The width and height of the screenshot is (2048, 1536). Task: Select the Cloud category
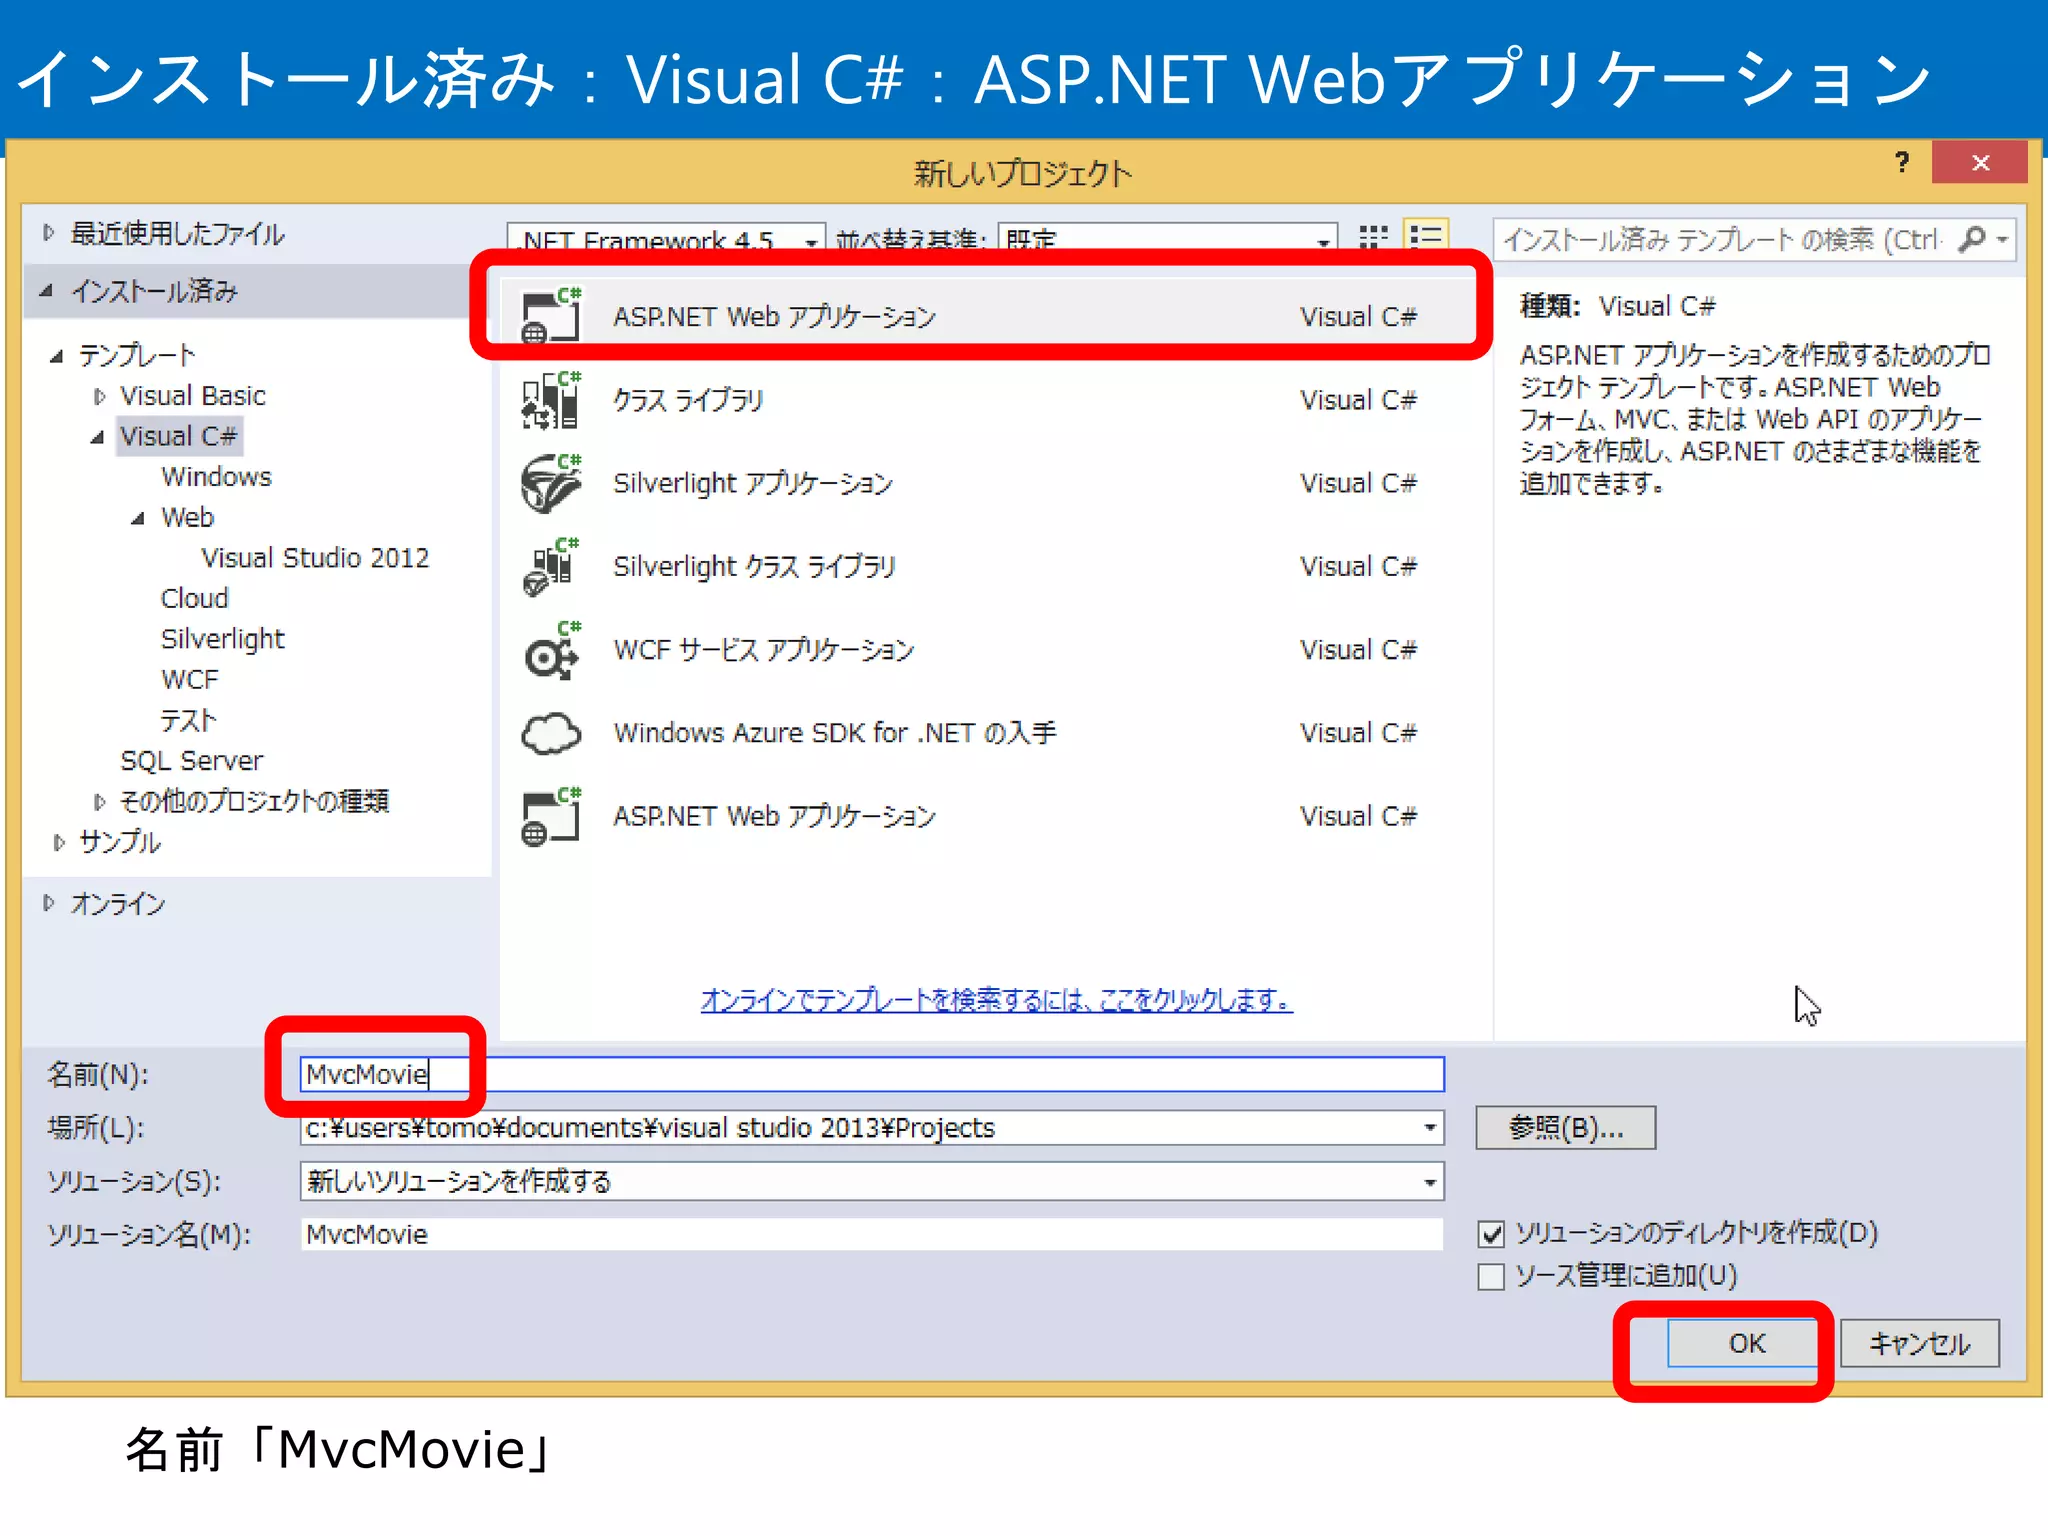[194, 598]
